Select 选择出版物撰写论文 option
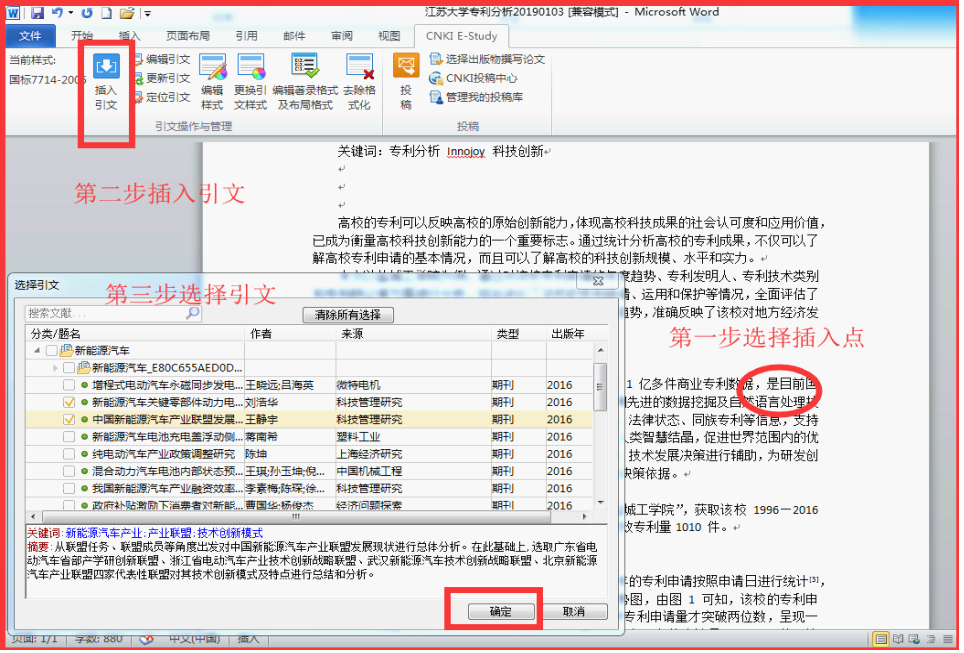 pos(488,60)
